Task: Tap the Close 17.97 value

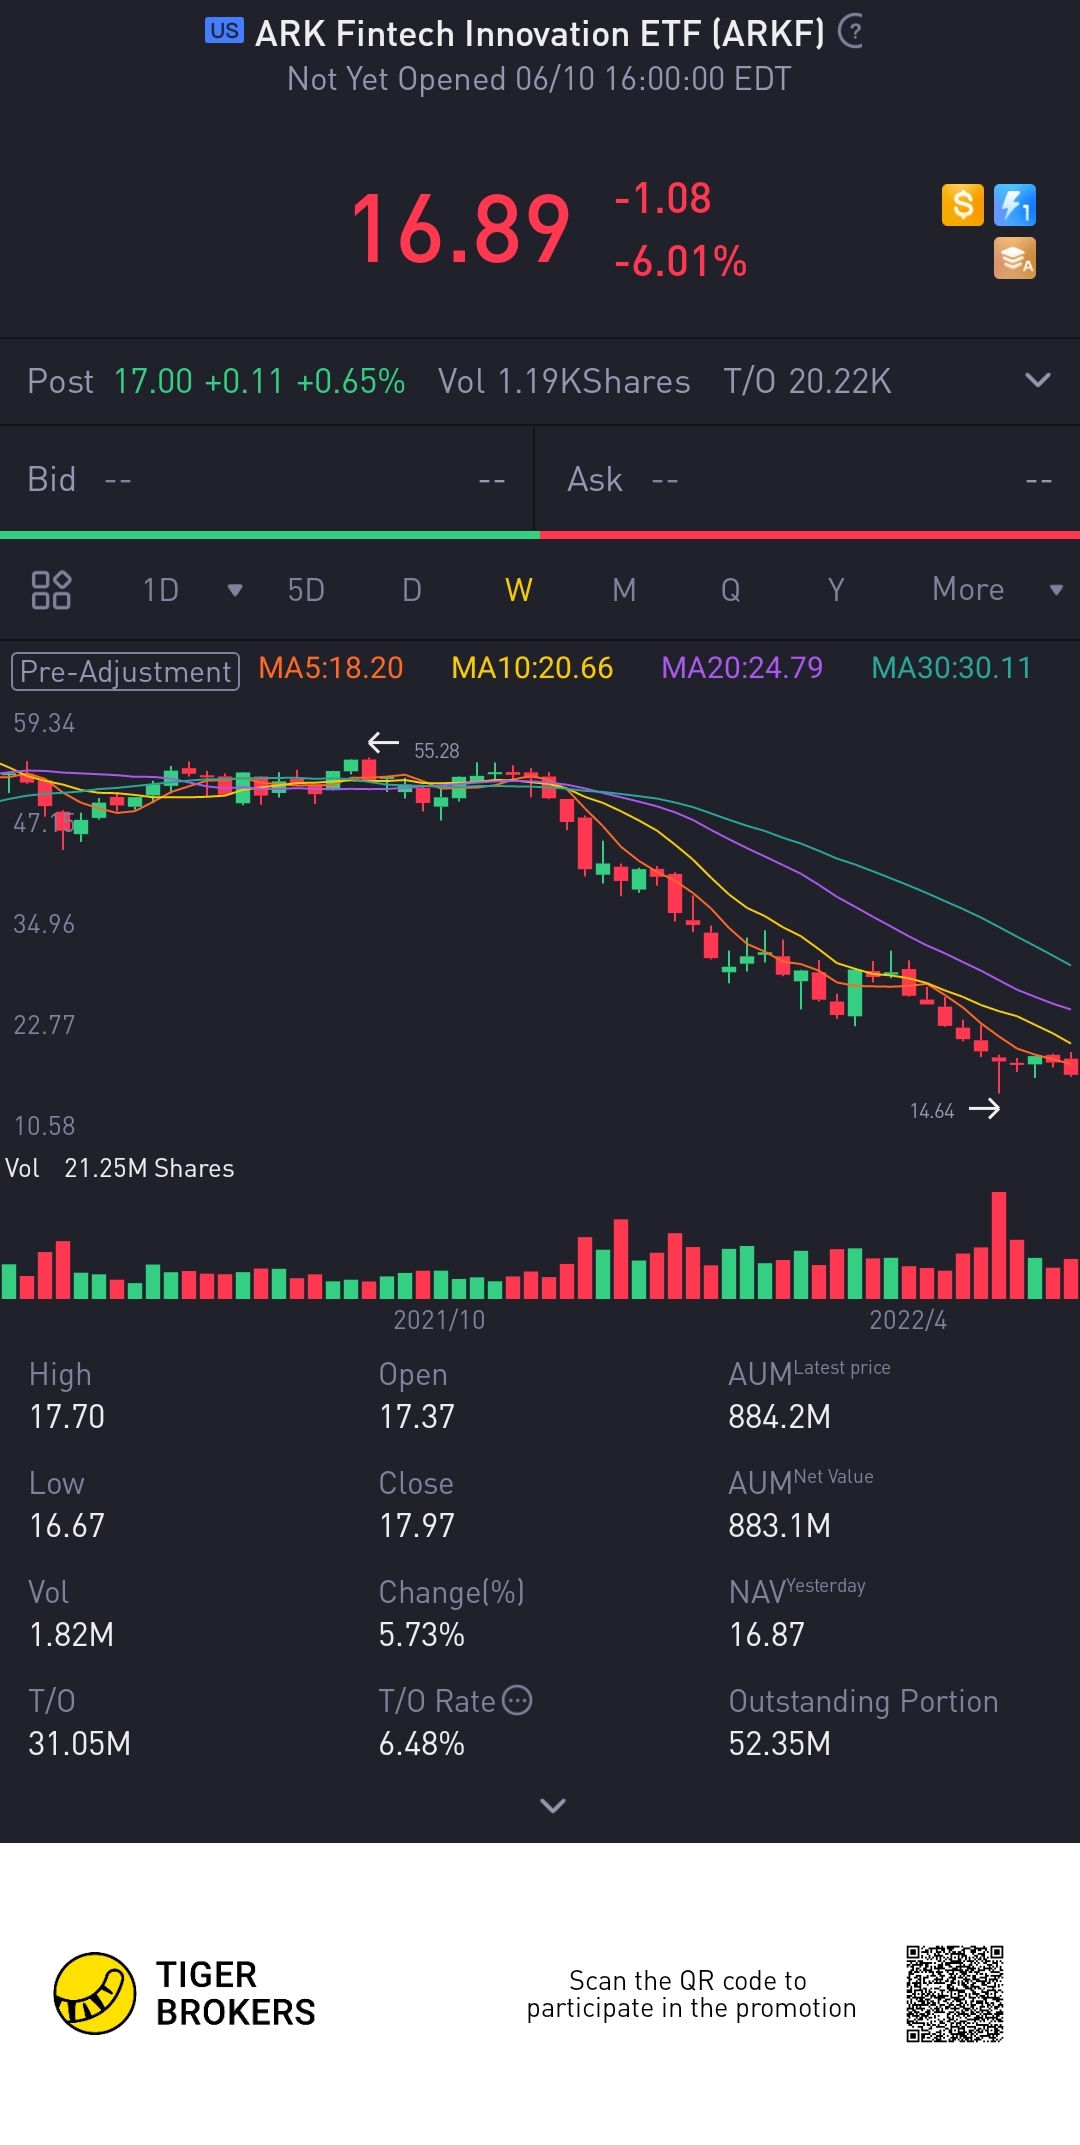Action: click(x=417, y=1525)
